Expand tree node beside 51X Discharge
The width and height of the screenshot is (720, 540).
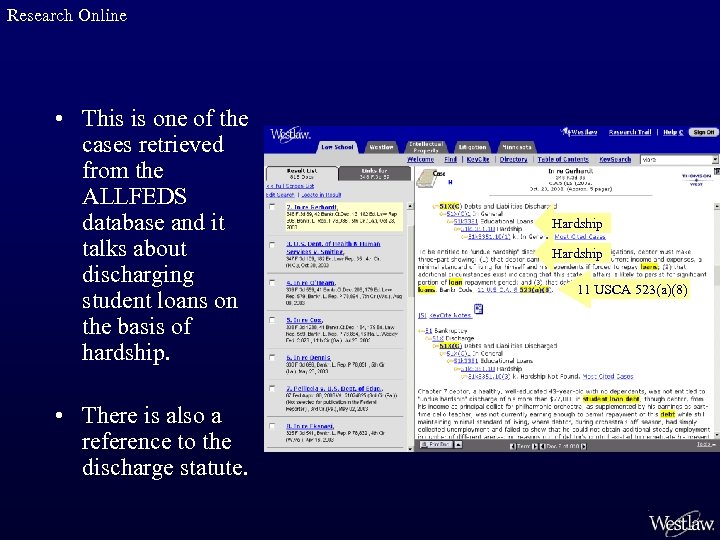(x=428, y=338)
